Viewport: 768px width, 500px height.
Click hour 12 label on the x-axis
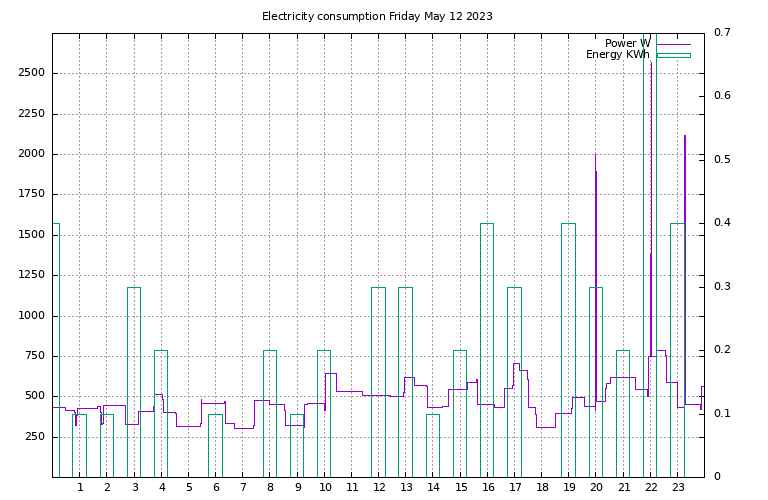pos(380,487)
